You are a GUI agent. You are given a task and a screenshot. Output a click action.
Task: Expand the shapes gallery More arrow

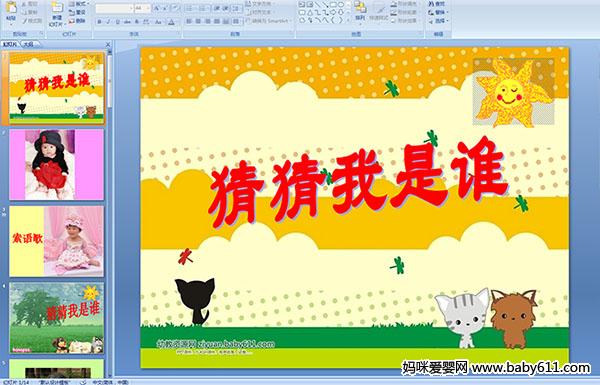click(x=348, y=20)
